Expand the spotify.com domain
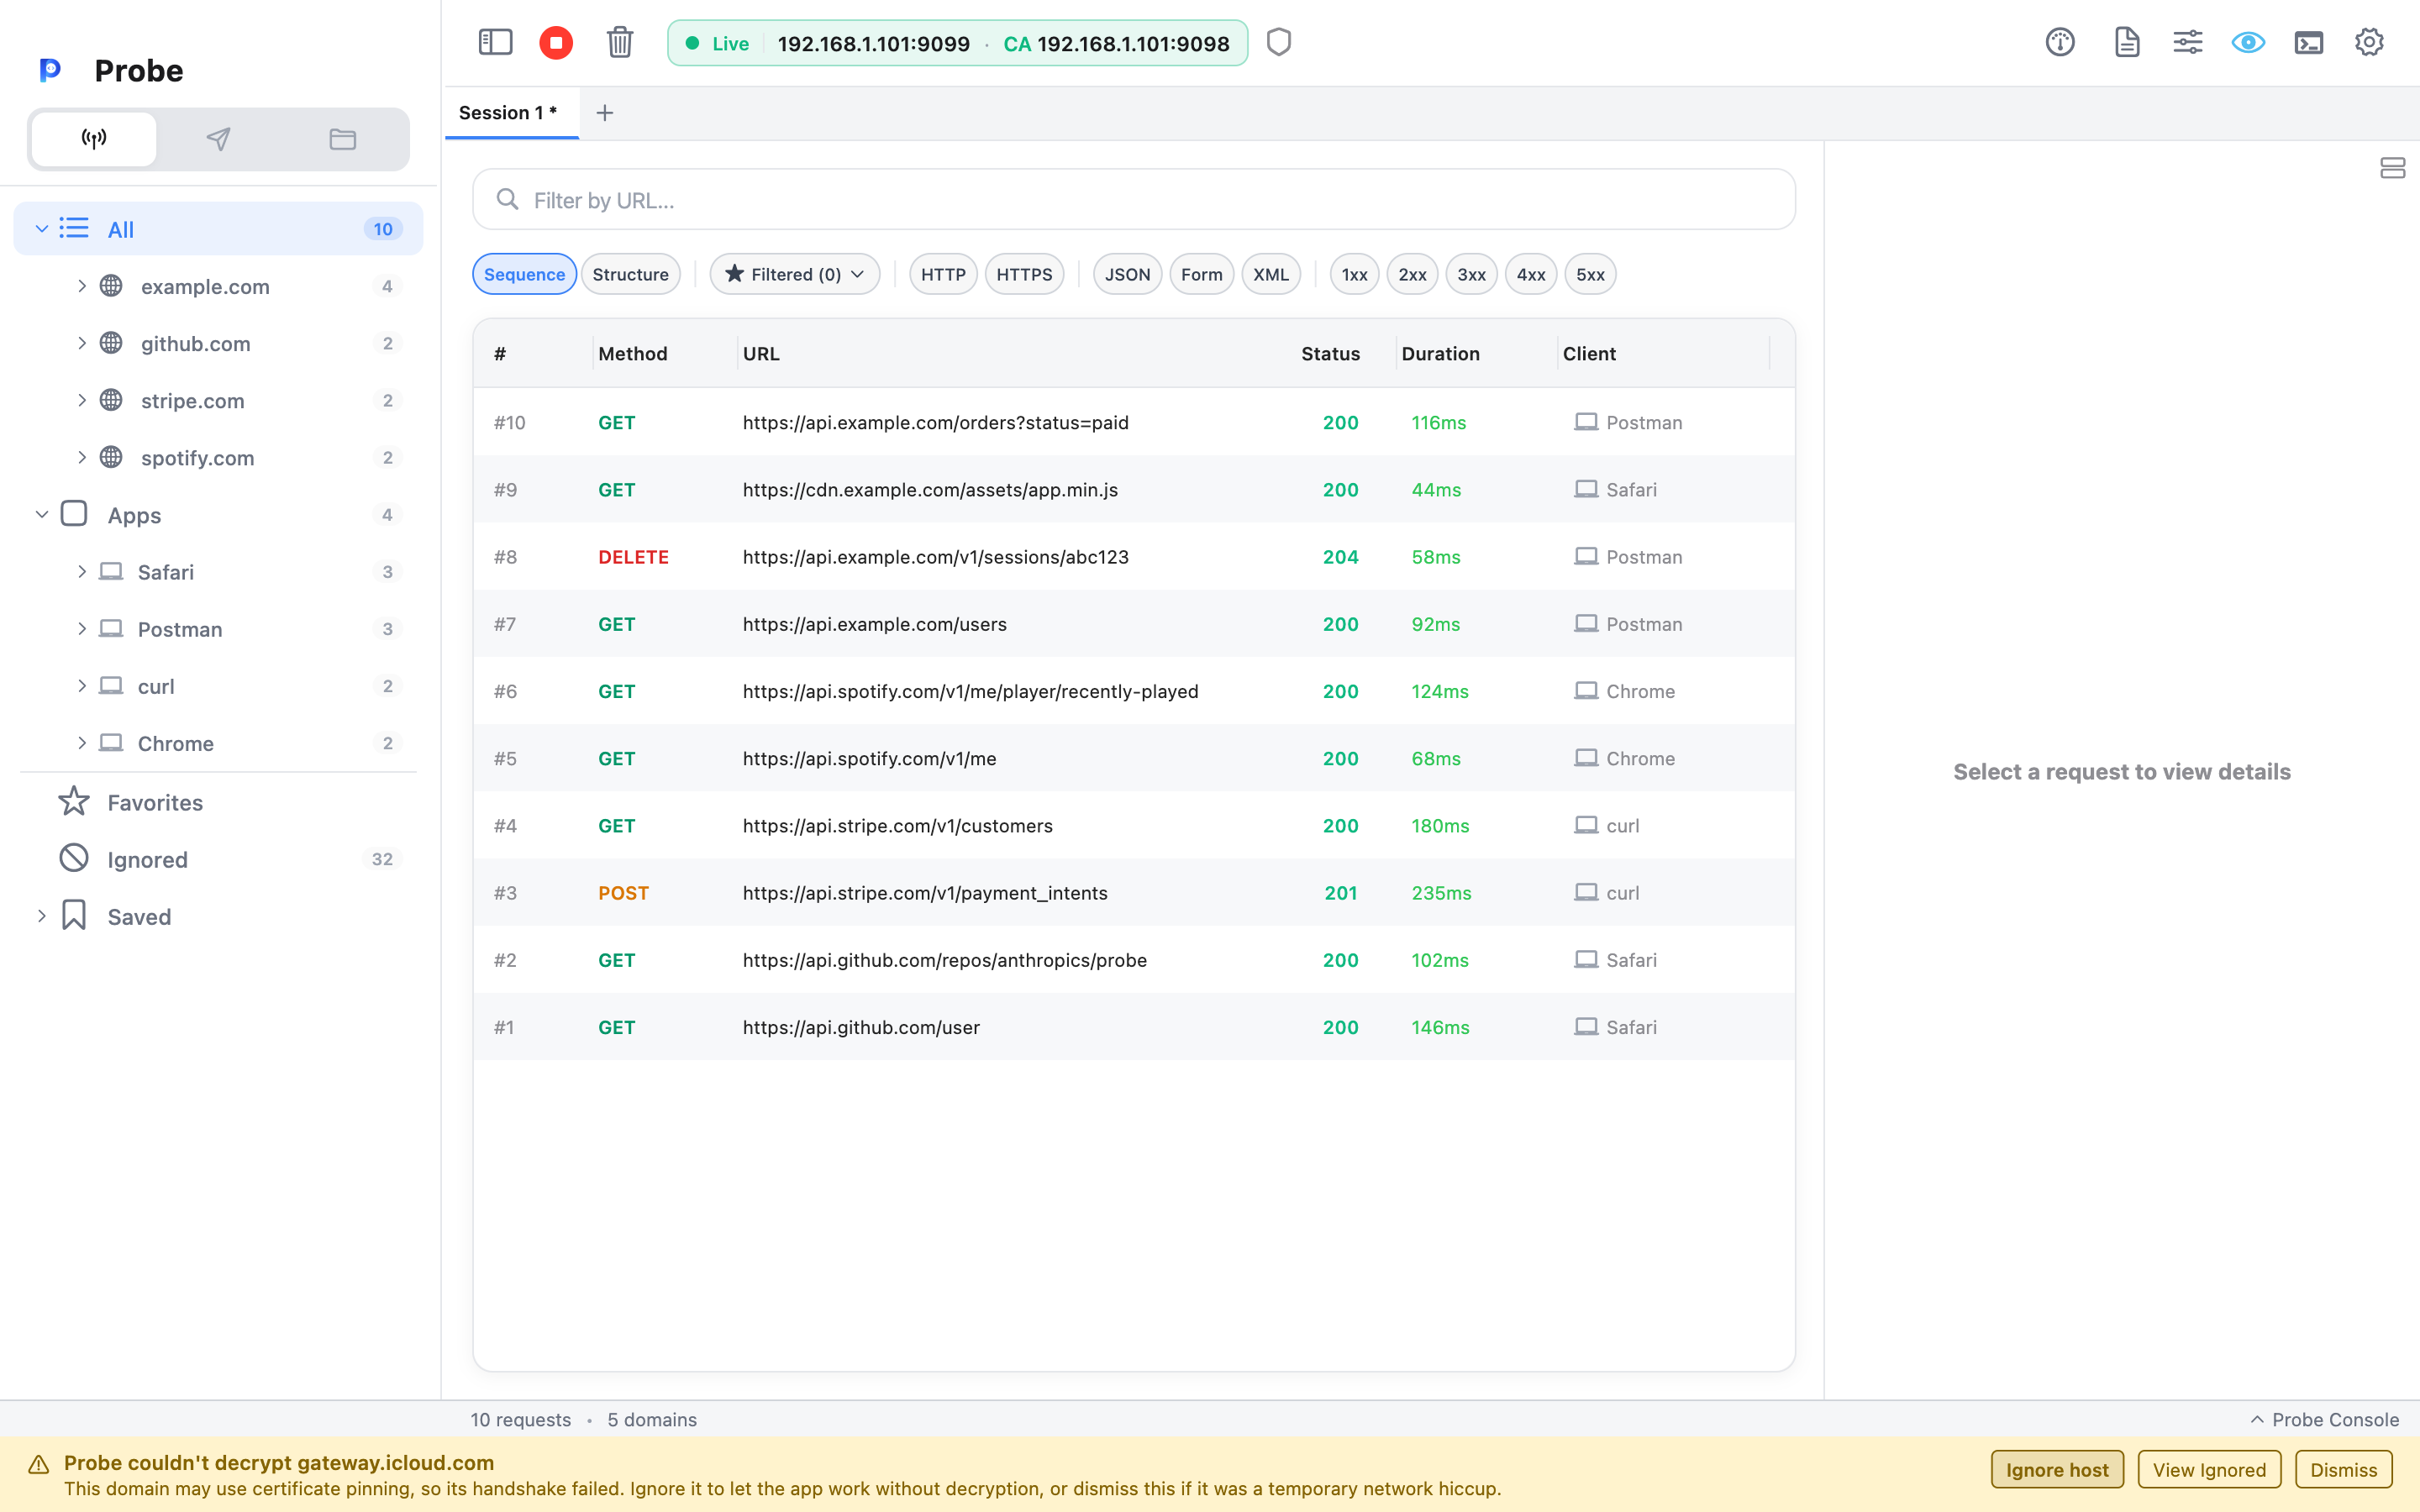 click(82, 457)
